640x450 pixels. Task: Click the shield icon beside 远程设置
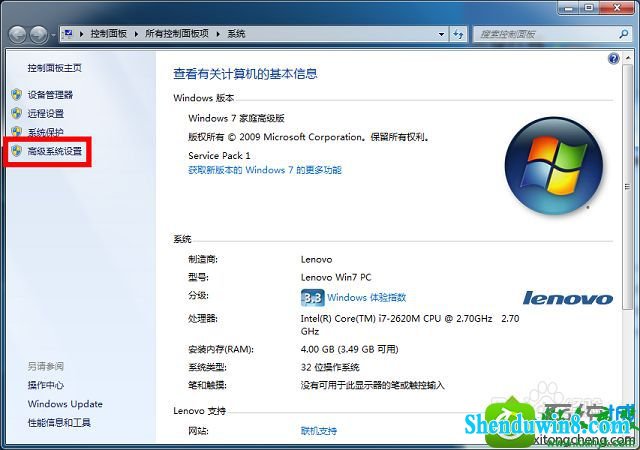(17, 113)
